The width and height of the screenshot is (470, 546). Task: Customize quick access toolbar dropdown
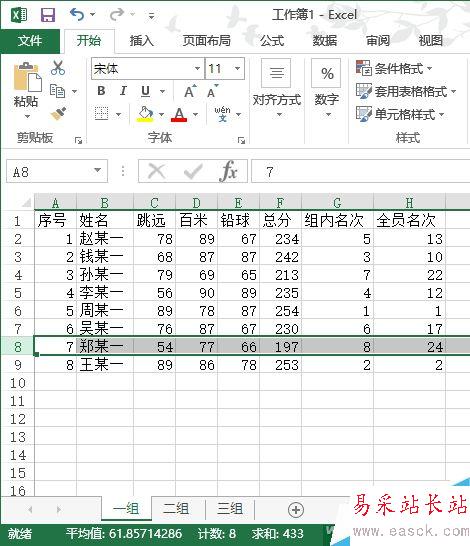pos(151,15)
